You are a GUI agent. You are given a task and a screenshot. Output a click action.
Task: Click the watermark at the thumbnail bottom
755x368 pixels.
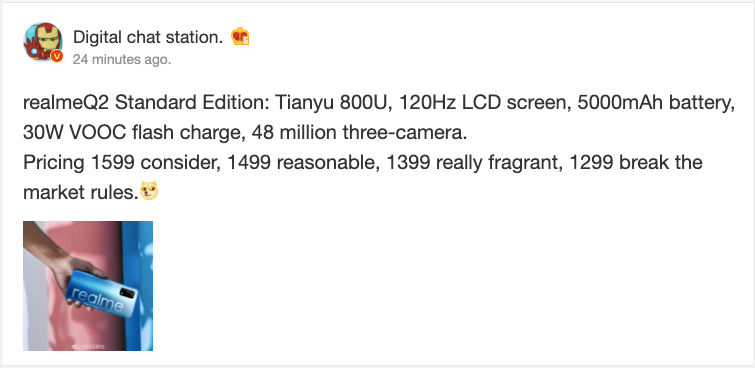pos(88,346)
